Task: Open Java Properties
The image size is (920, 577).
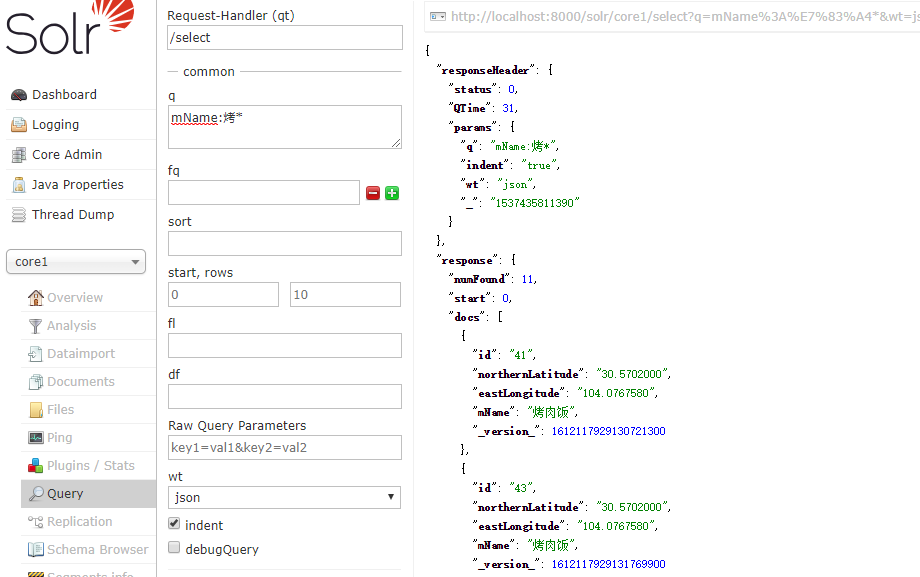Action: click(x=77, y=184)
